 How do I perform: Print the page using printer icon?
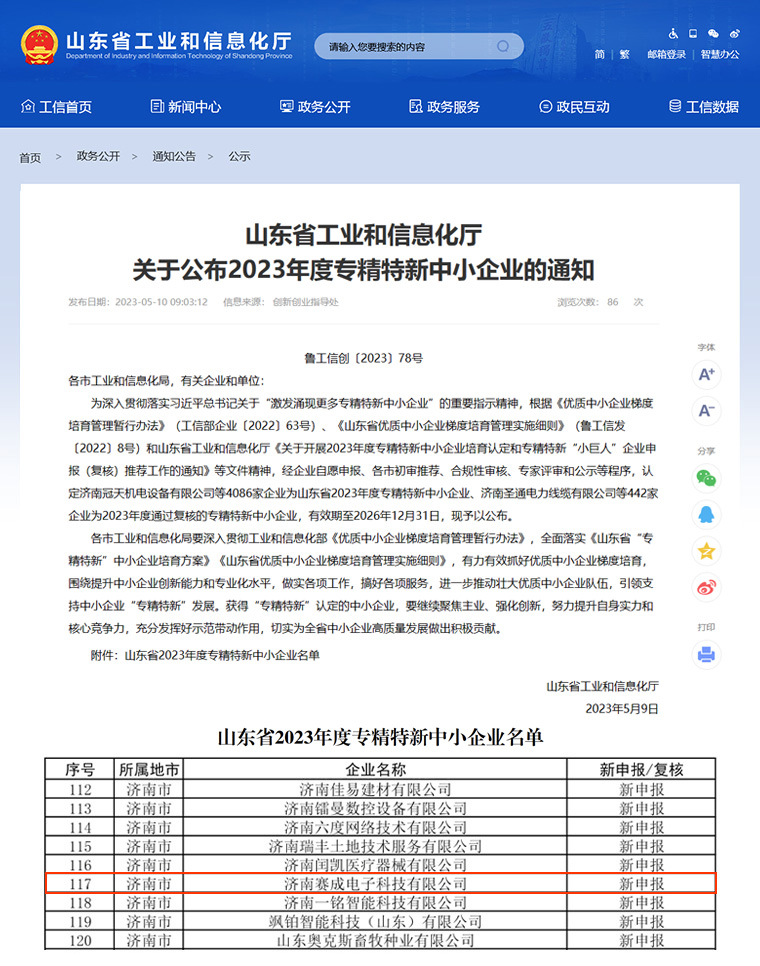tap(707, 655)
